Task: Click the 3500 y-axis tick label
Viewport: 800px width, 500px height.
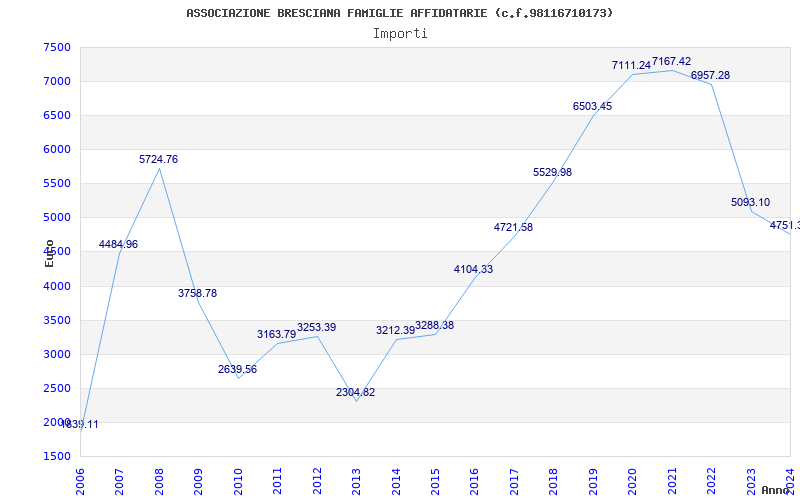Action: pyautogui.click(x=57, y=320)
